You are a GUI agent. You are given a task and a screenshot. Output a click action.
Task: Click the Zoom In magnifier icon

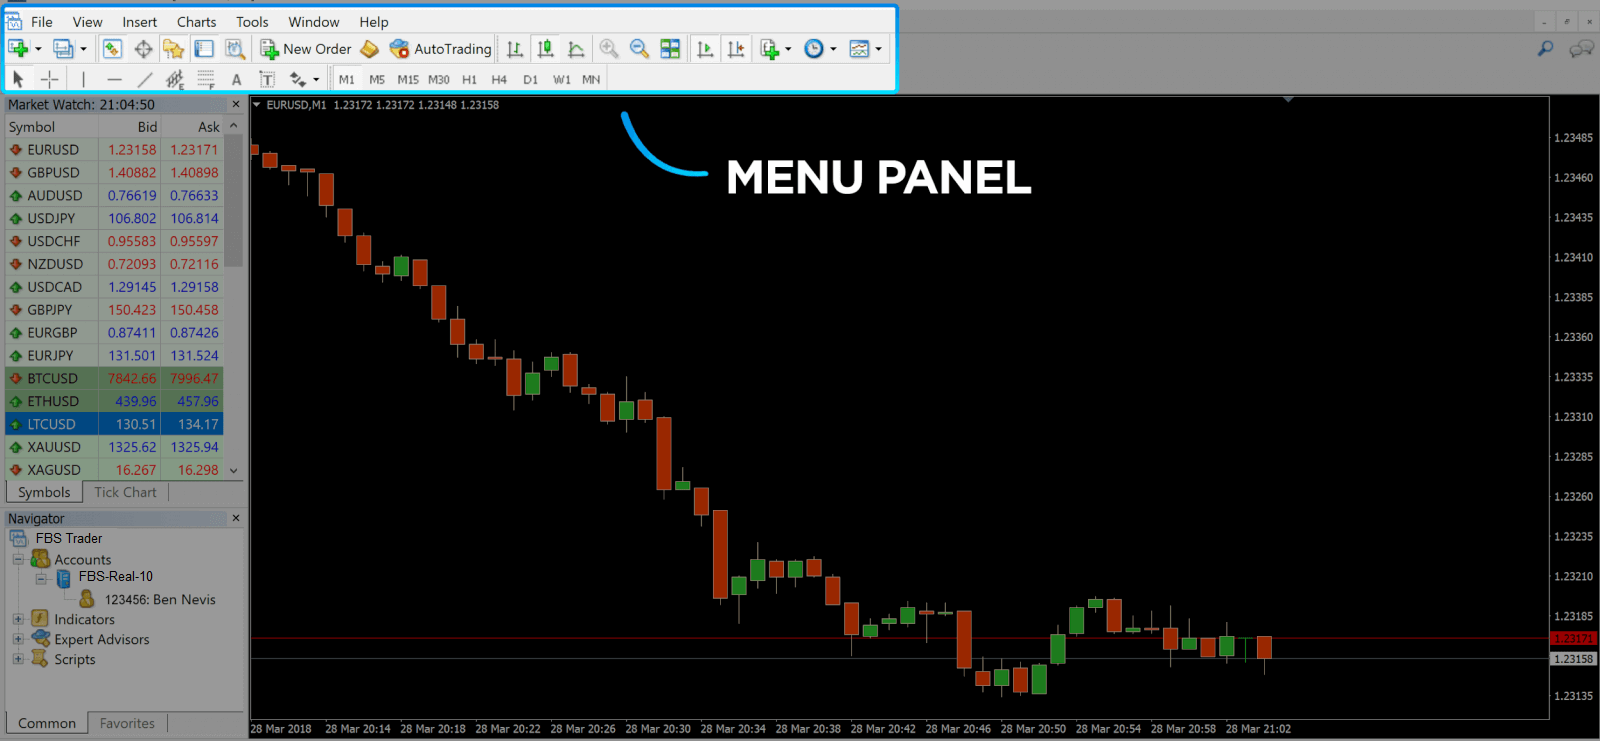tap(608, 49)
